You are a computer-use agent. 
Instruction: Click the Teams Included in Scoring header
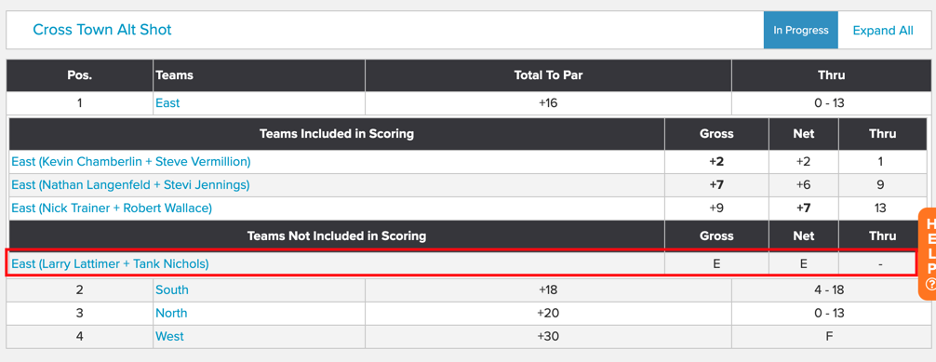click(337, 134)
